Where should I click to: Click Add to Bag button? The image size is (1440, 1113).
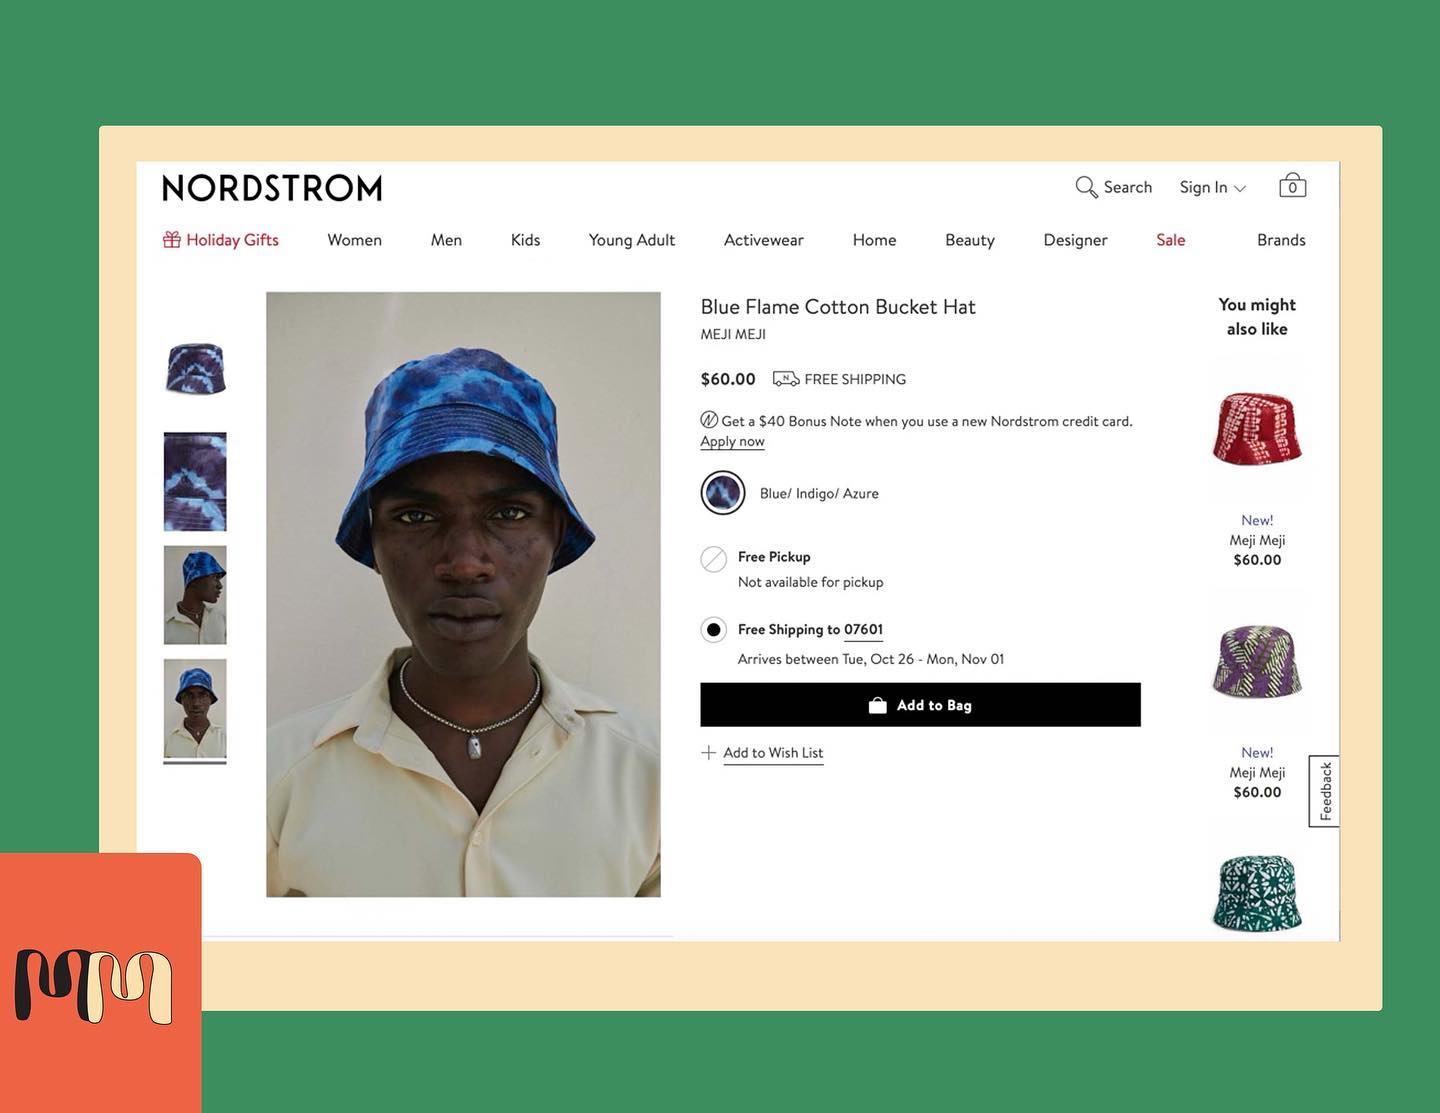920,705
